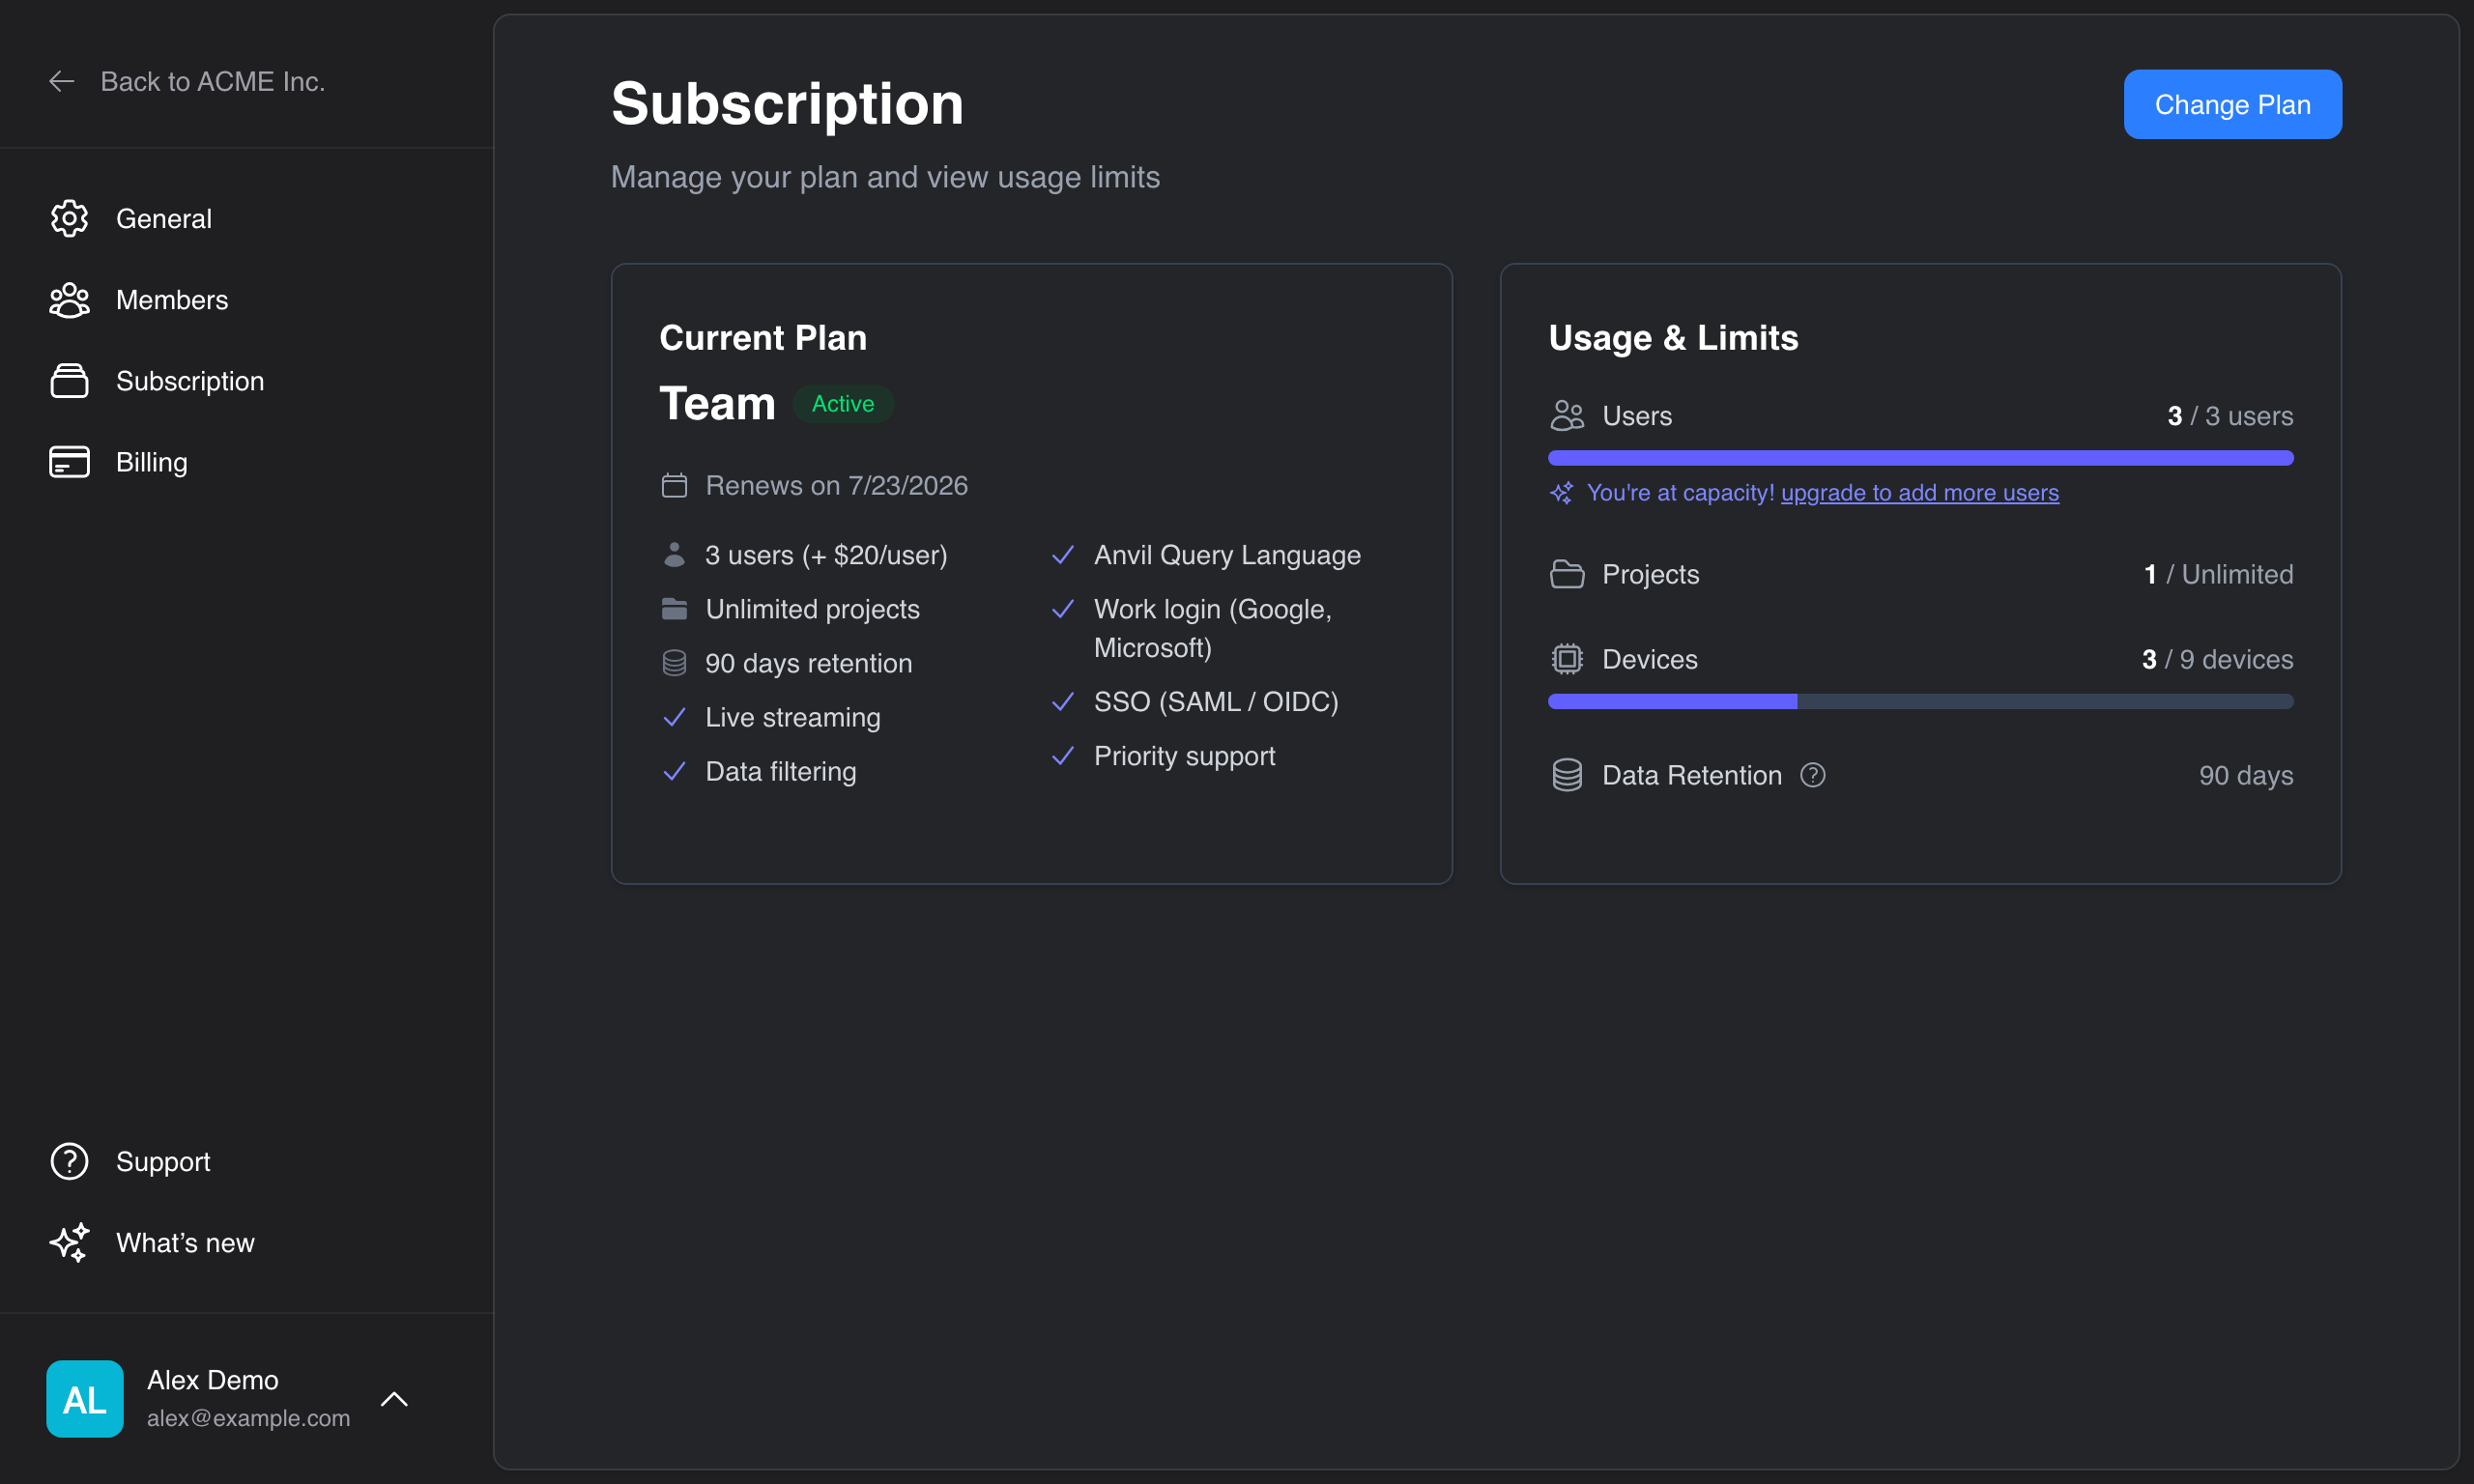Image resolution: width=2474 pixels, height=1484 pixels.
Task: Click the folder icon by Unlimited projects
Action: tap(675, 608)
